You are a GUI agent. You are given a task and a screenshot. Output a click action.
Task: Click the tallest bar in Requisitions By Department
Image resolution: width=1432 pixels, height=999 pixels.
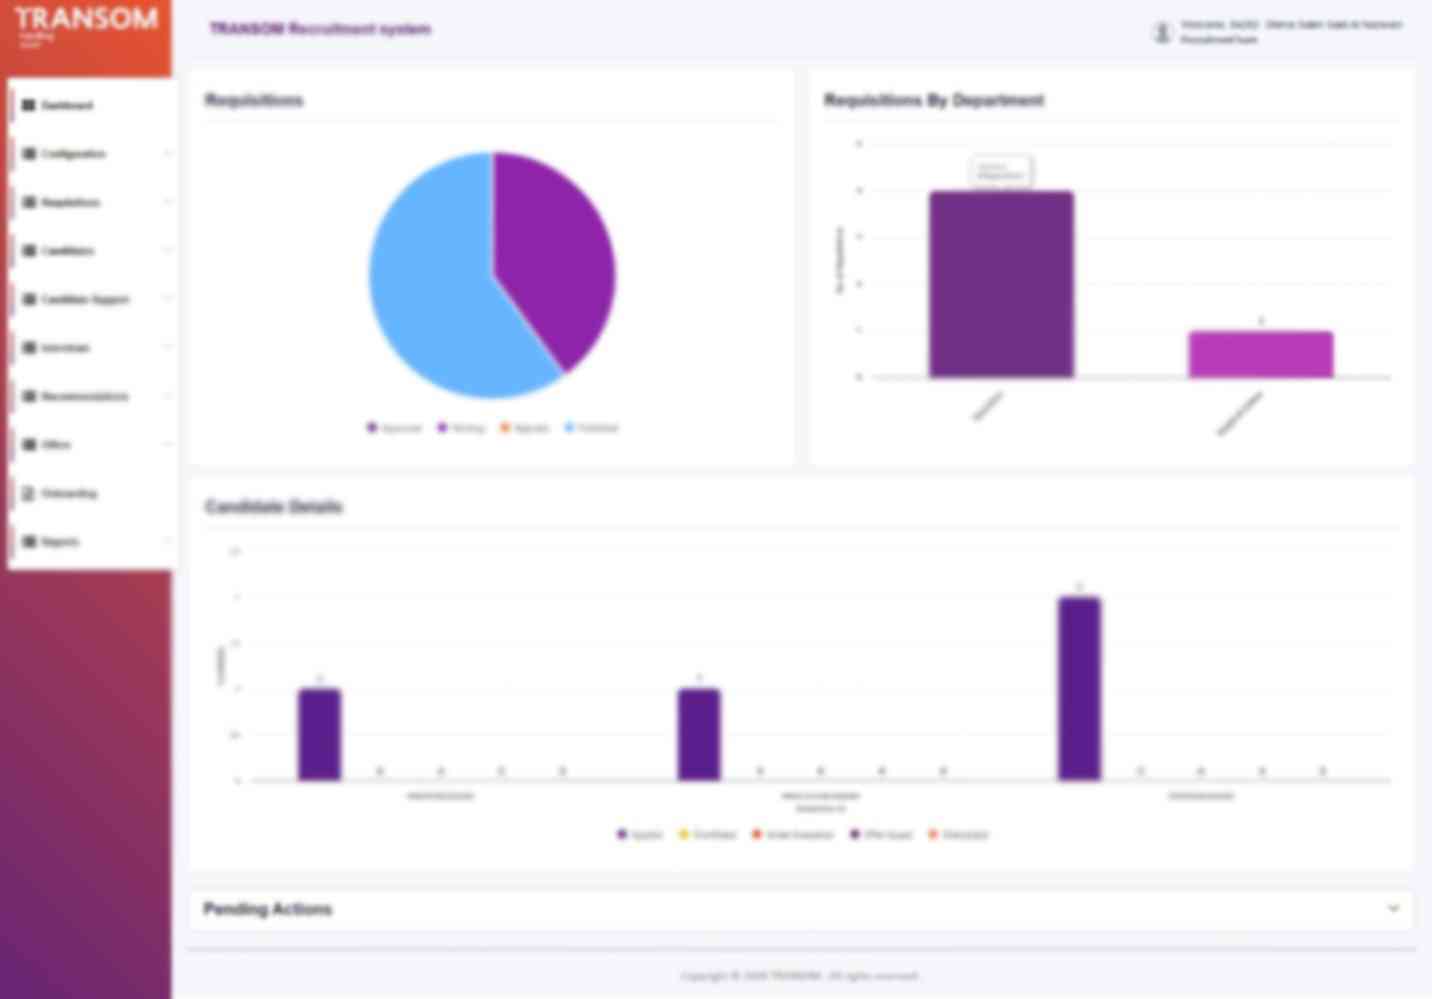[1001, 284]
